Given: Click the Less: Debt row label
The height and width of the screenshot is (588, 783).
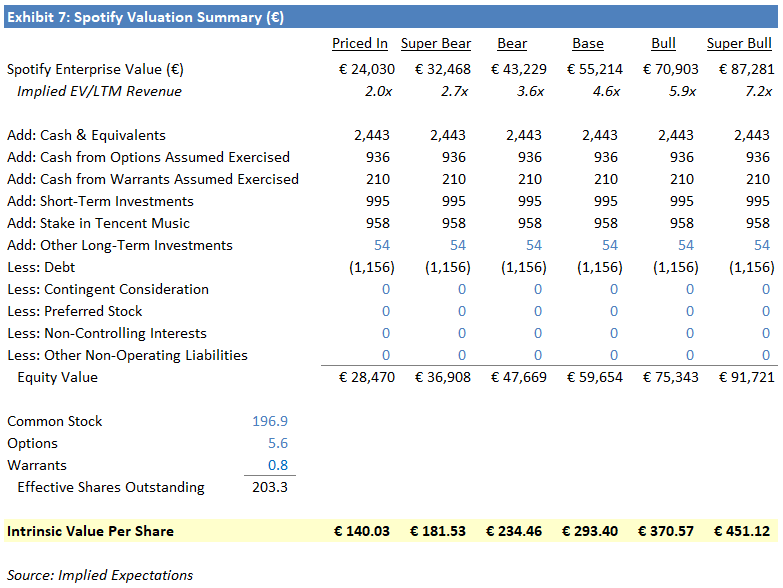Looking at the screenshot, I should pyautogui.click(x=41, y=267).
